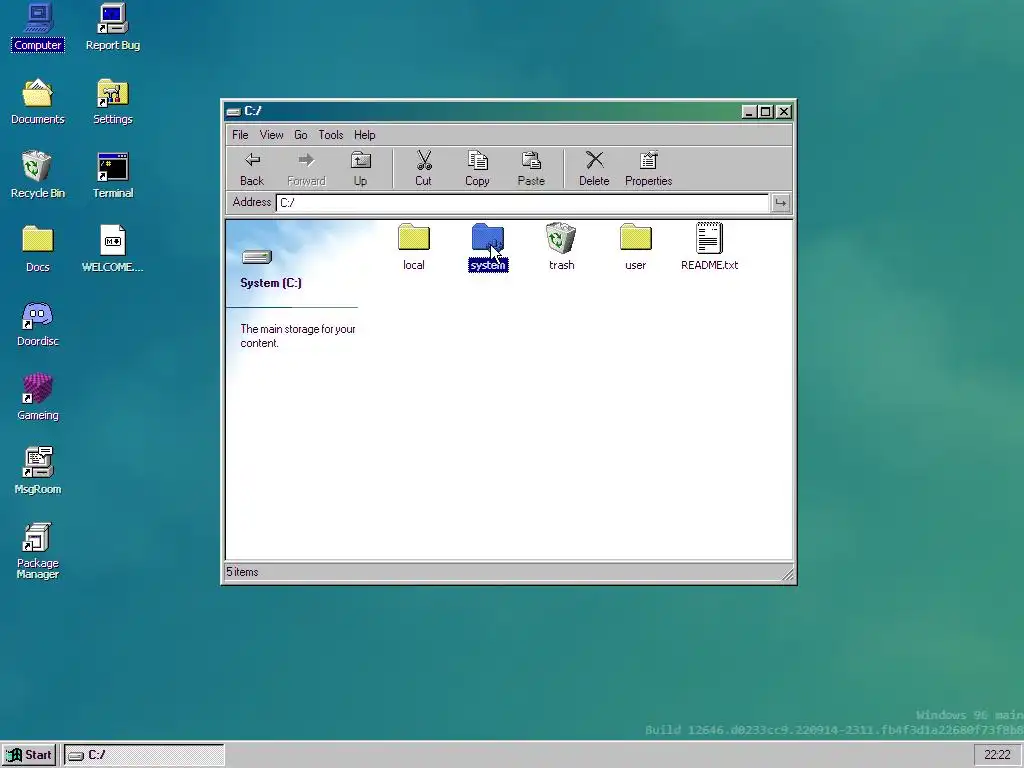Click the Copy toolbar icon
The height and width of the screenshot is (768, 1024).
pos(477,168)
